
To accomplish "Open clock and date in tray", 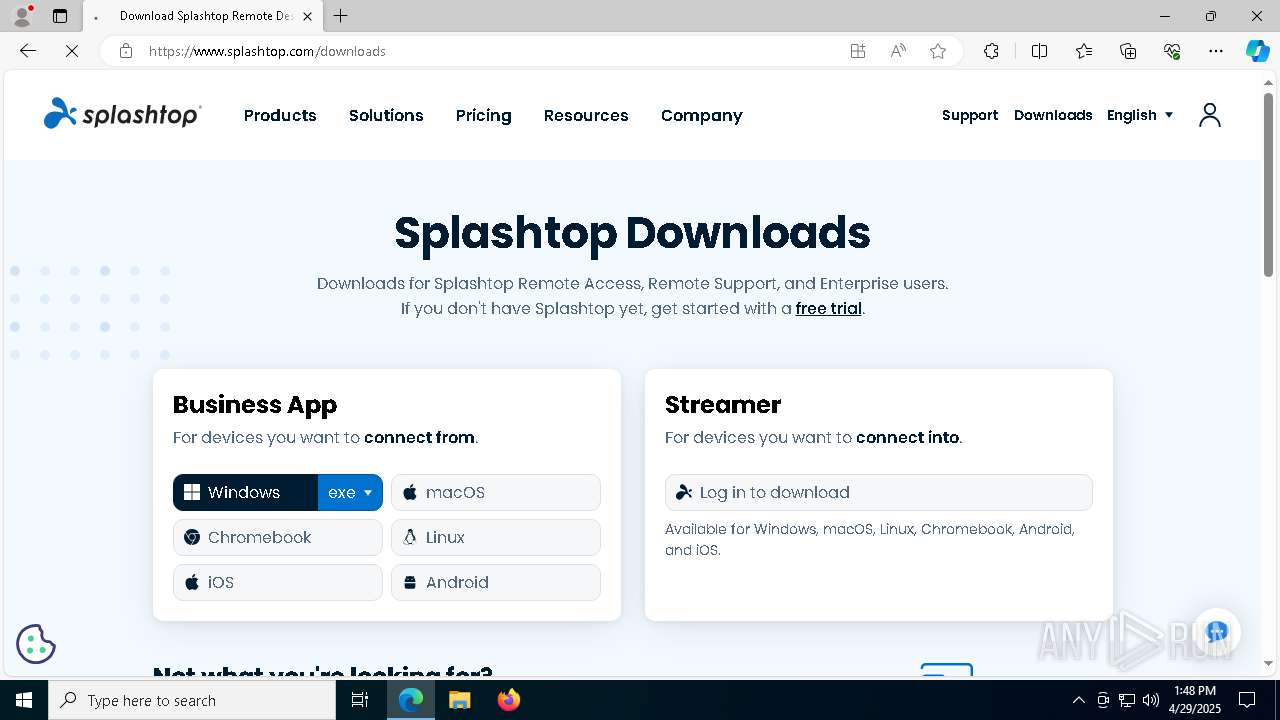I will pyautogui.click(x=1195, y=700).
